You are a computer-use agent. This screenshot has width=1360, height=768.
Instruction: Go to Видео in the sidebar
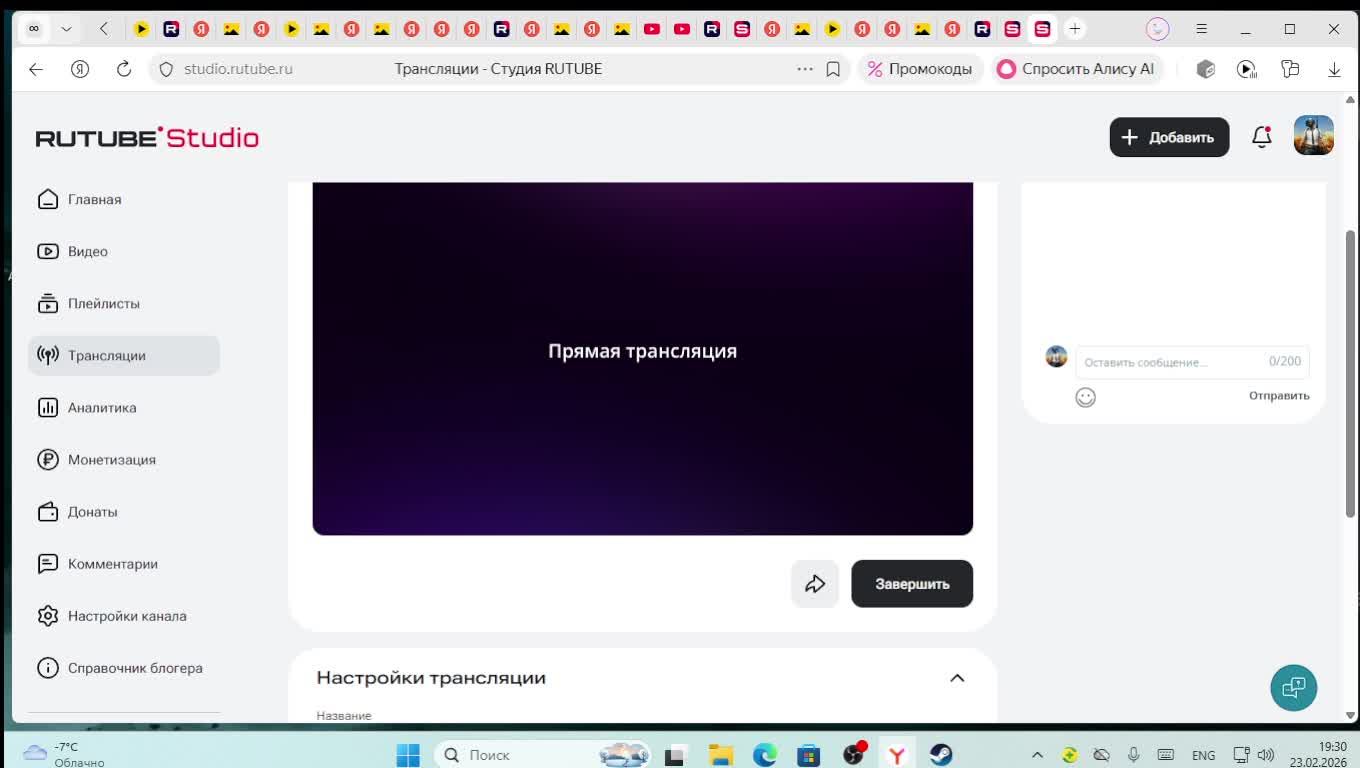click(x=124, y=251)
